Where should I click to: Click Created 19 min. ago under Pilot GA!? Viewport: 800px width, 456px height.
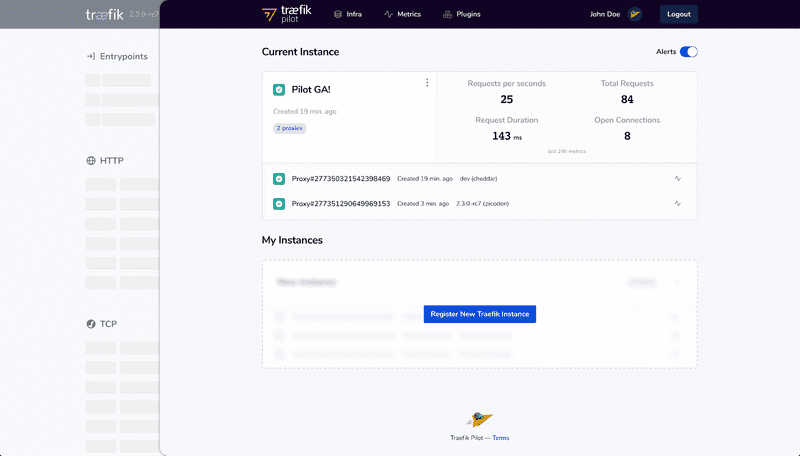tap(305, 111)
